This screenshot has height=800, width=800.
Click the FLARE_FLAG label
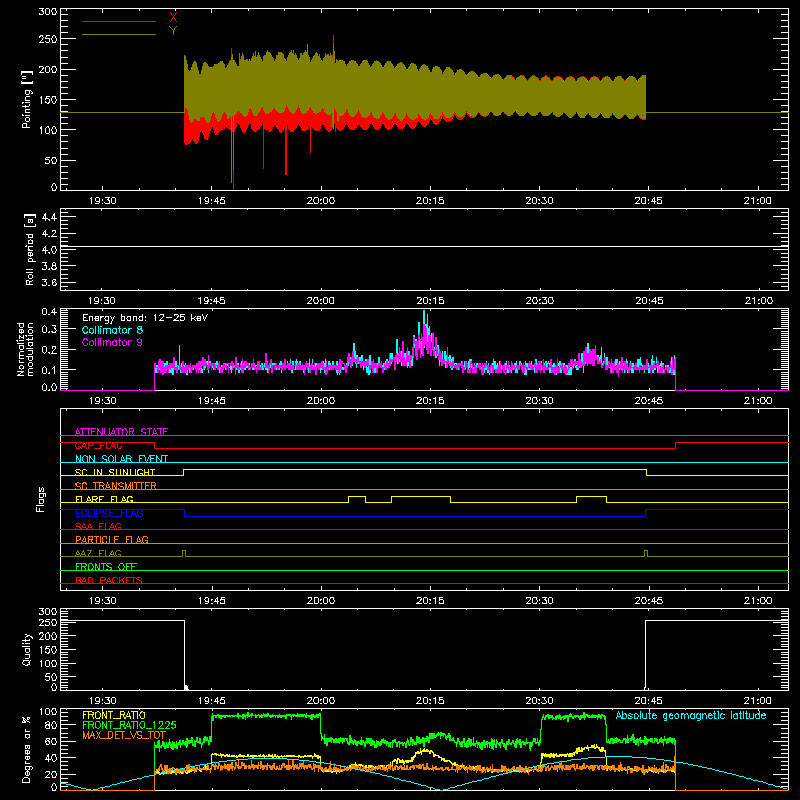(104, 499)
